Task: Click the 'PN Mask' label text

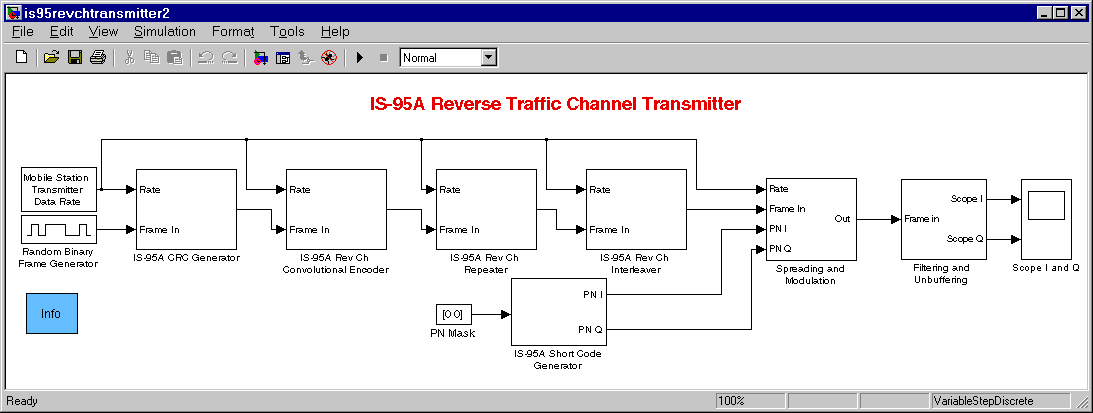Action: pos(452,333)
